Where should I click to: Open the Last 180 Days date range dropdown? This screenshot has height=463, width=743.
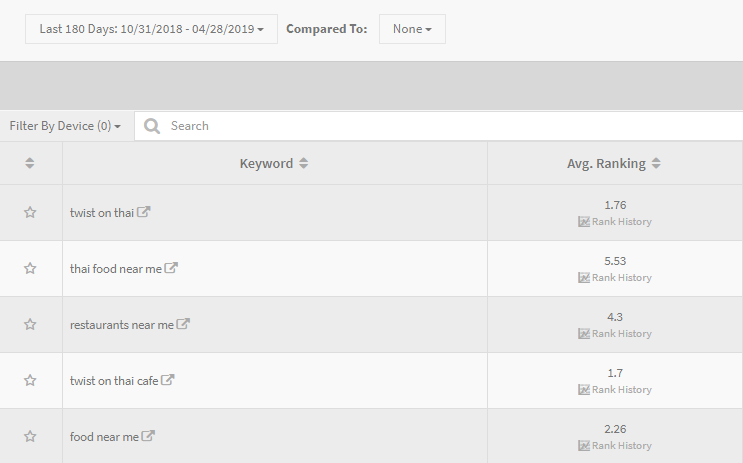151,29
